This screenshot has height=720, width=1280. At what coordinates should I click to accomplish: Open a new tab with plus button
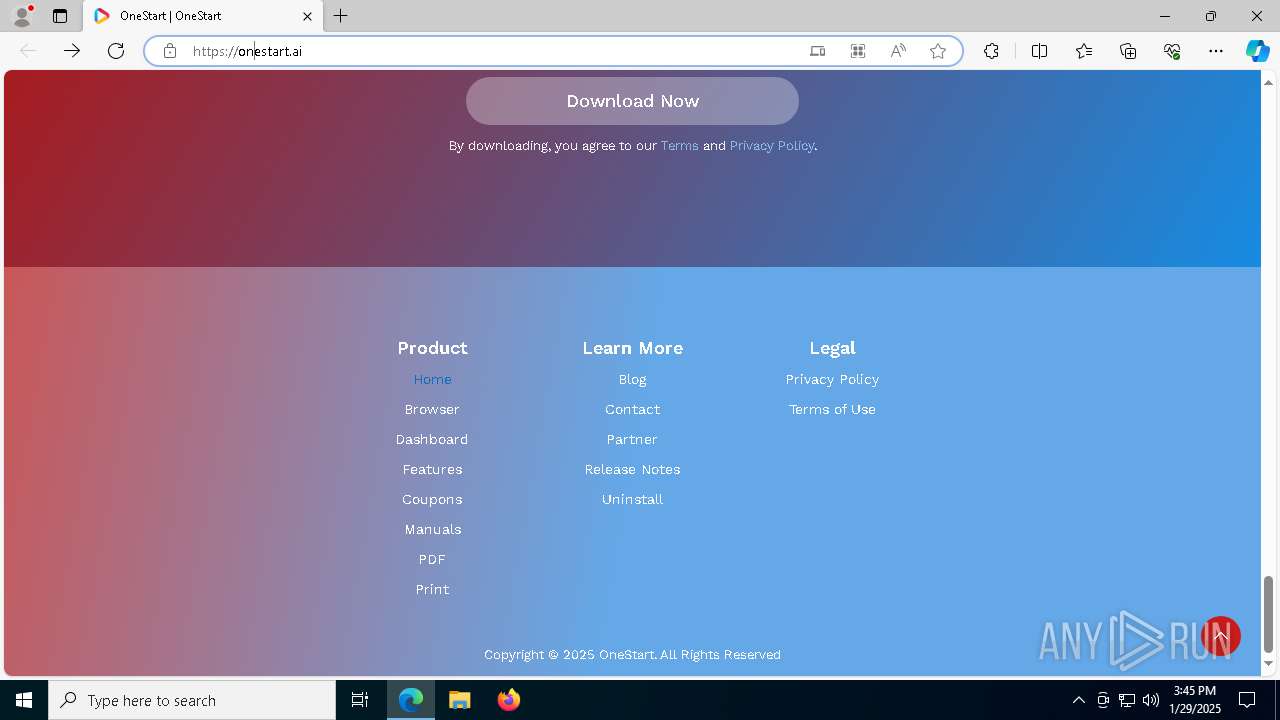(x=341, y=16)
